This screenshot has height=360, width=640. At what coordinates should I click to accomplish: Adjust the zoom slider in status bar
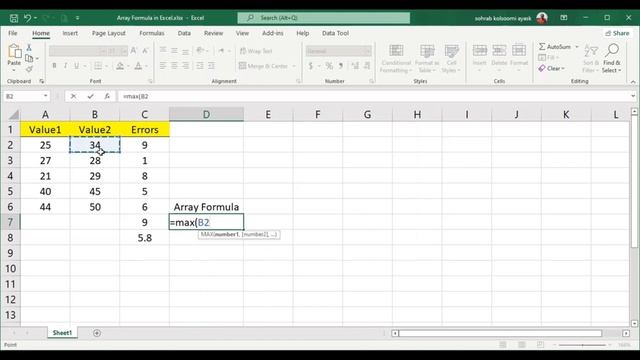coord(582,345)
